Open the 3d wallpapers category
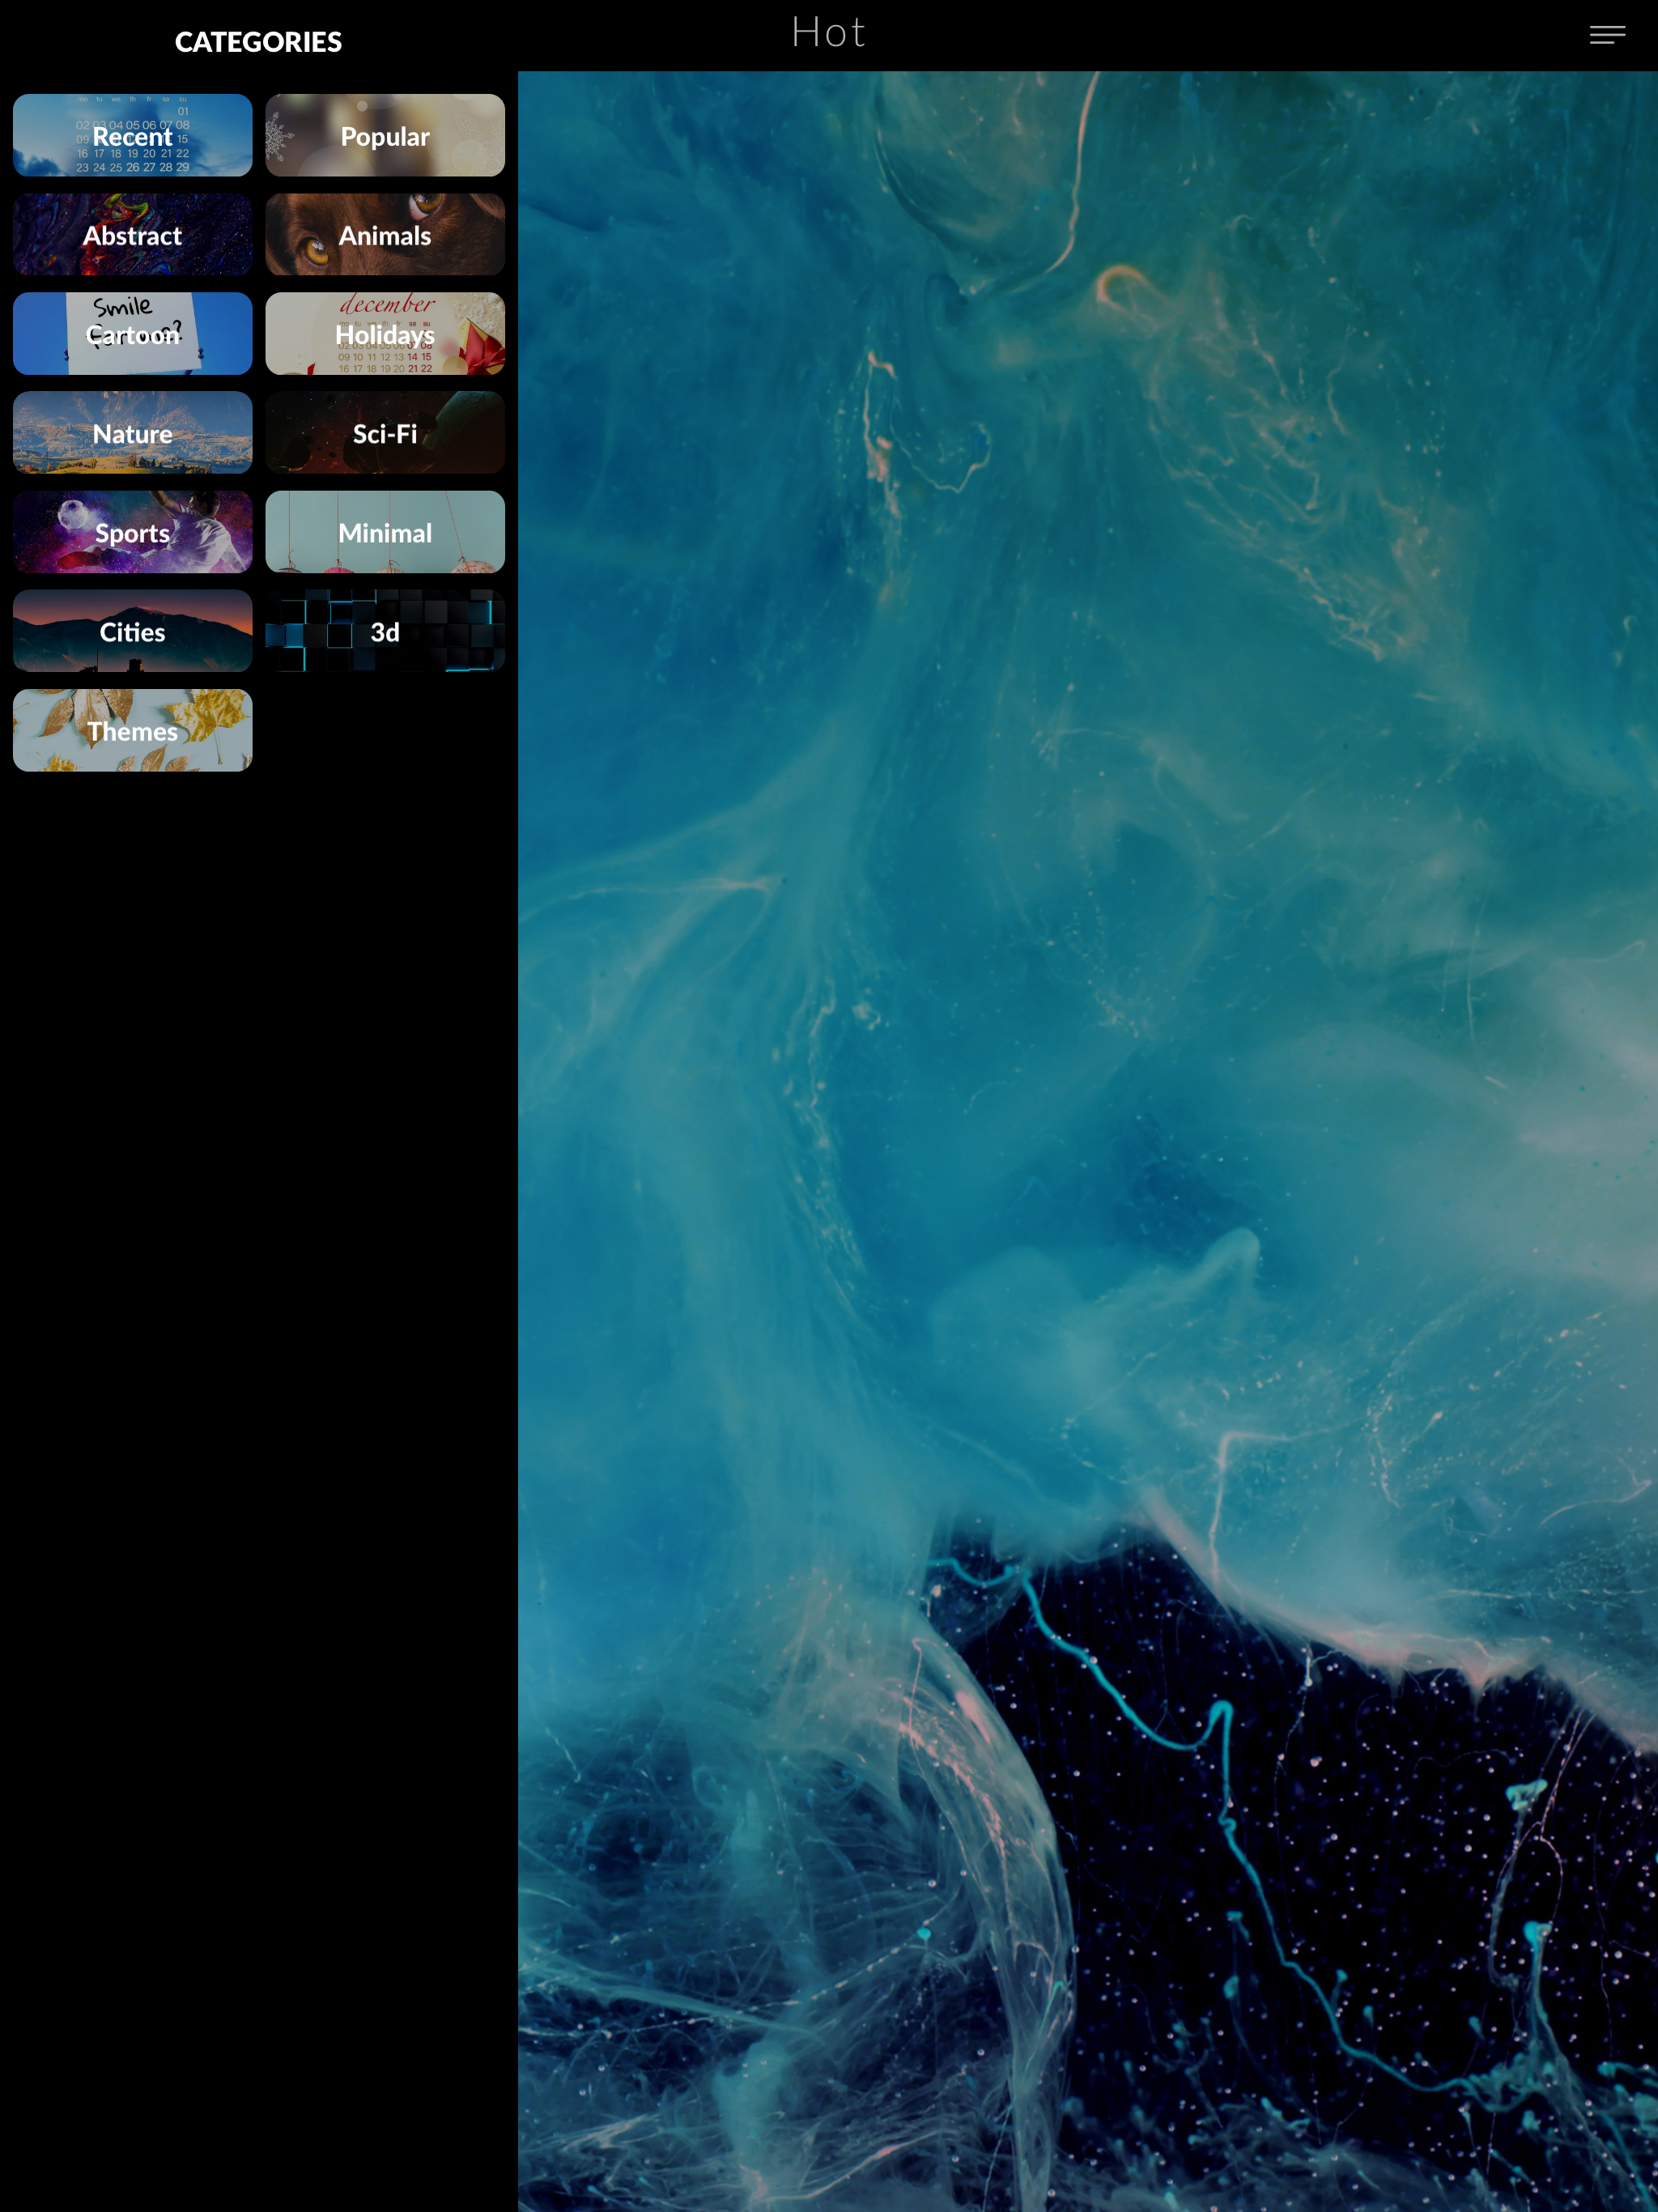 [384, 630]
